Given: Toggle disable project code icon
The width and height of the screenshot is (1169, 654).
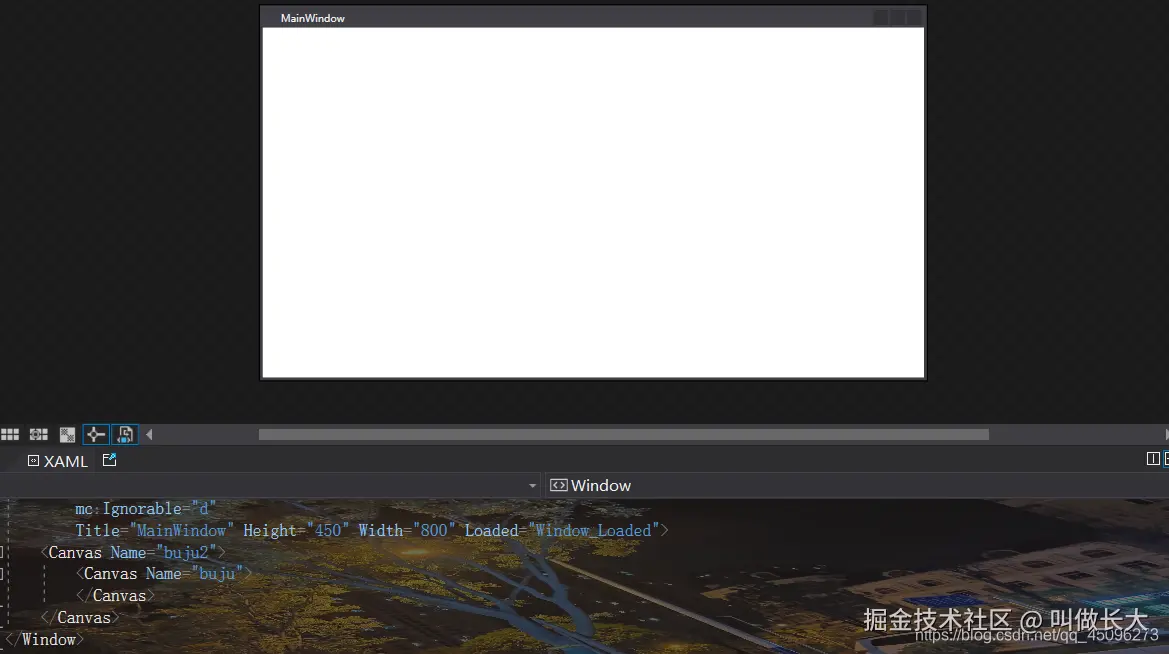Looking at the screenshot, I should [125, 434].
